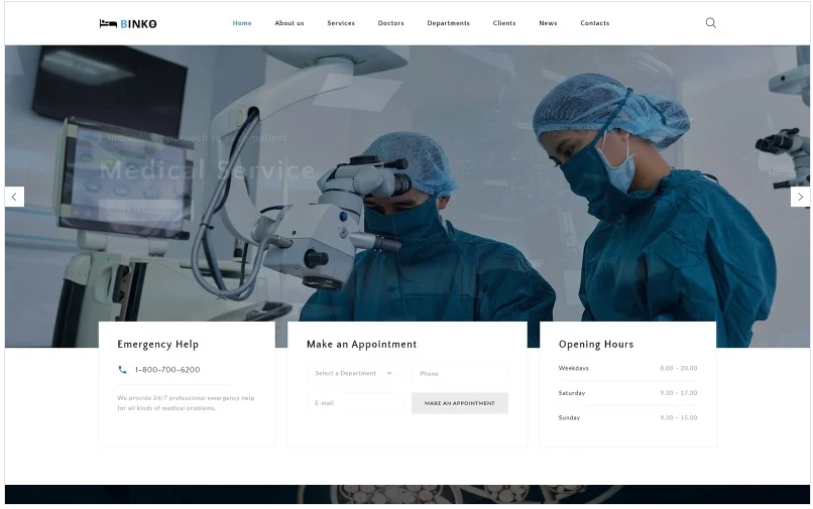Select the Clients menu link
The image size is (813, 509).
coord(504,23)
